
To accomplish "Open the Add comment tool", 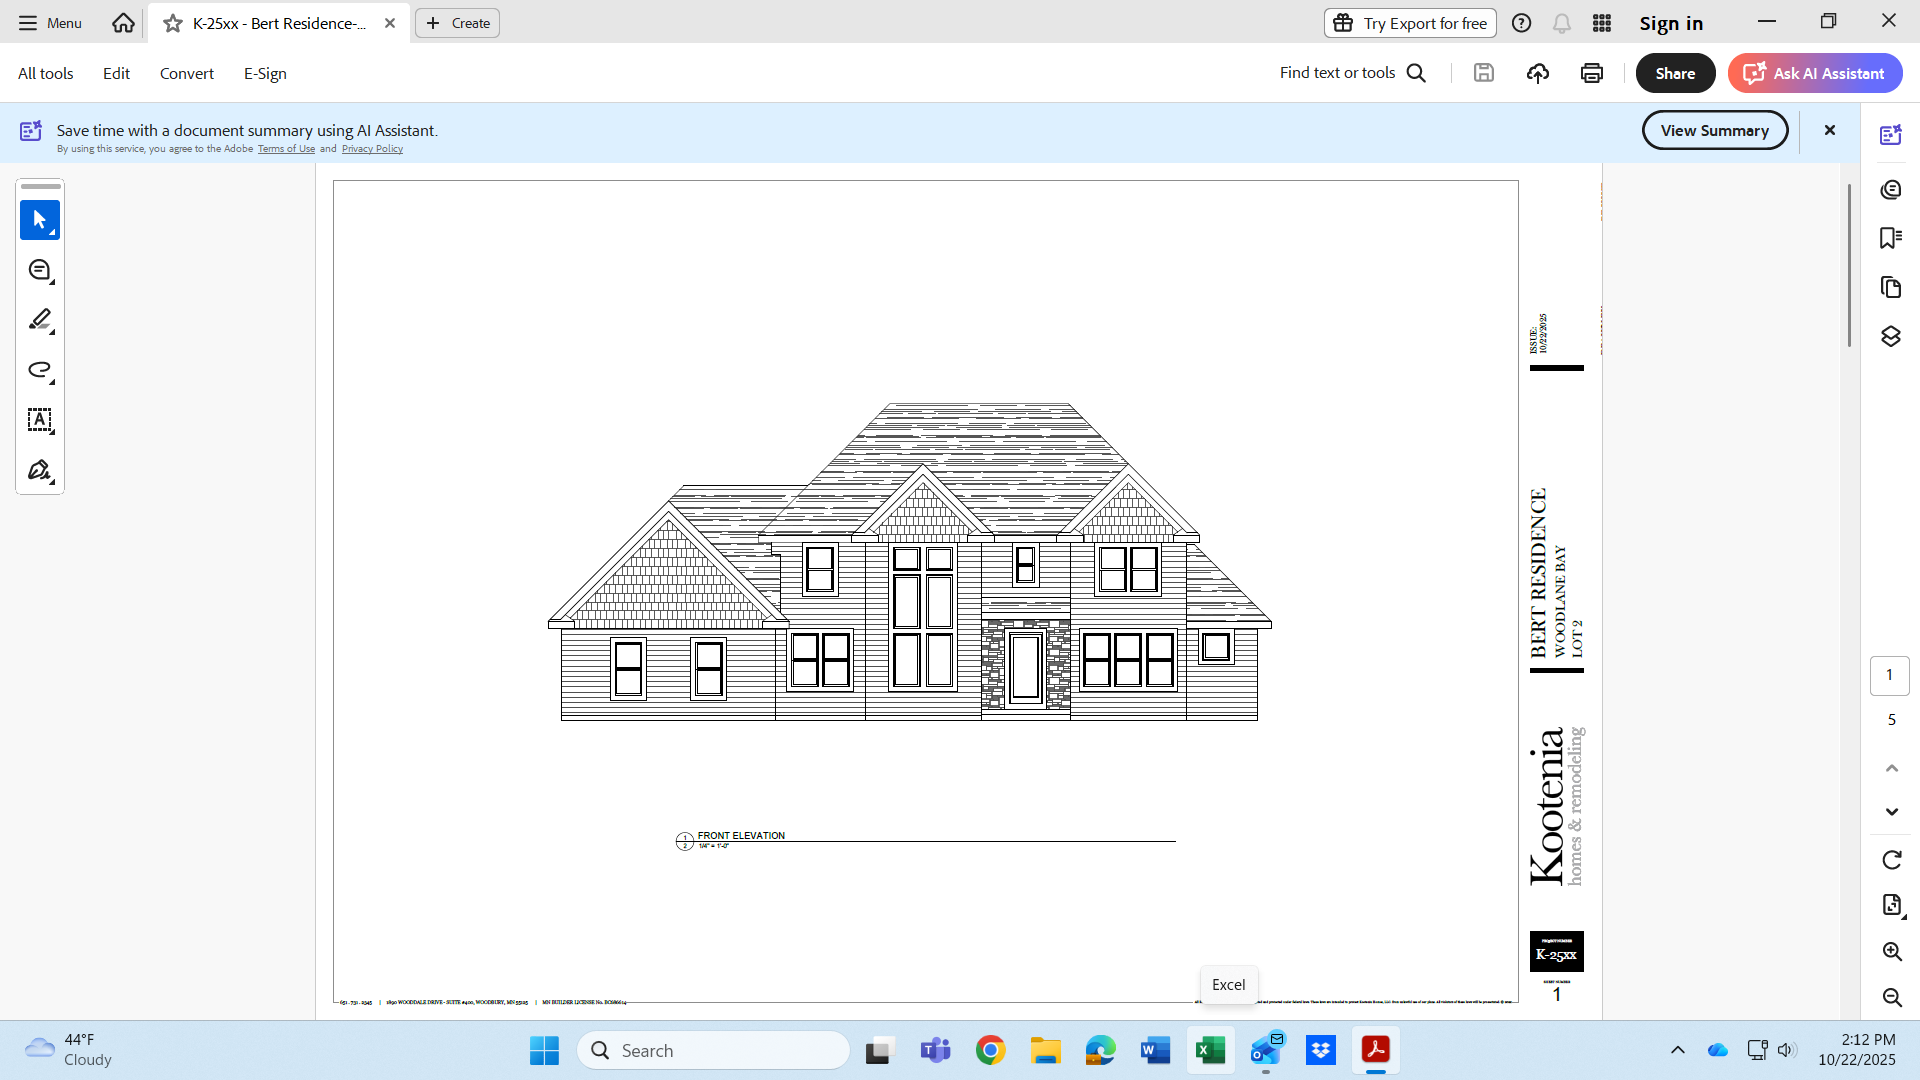I will coord(40,270).
